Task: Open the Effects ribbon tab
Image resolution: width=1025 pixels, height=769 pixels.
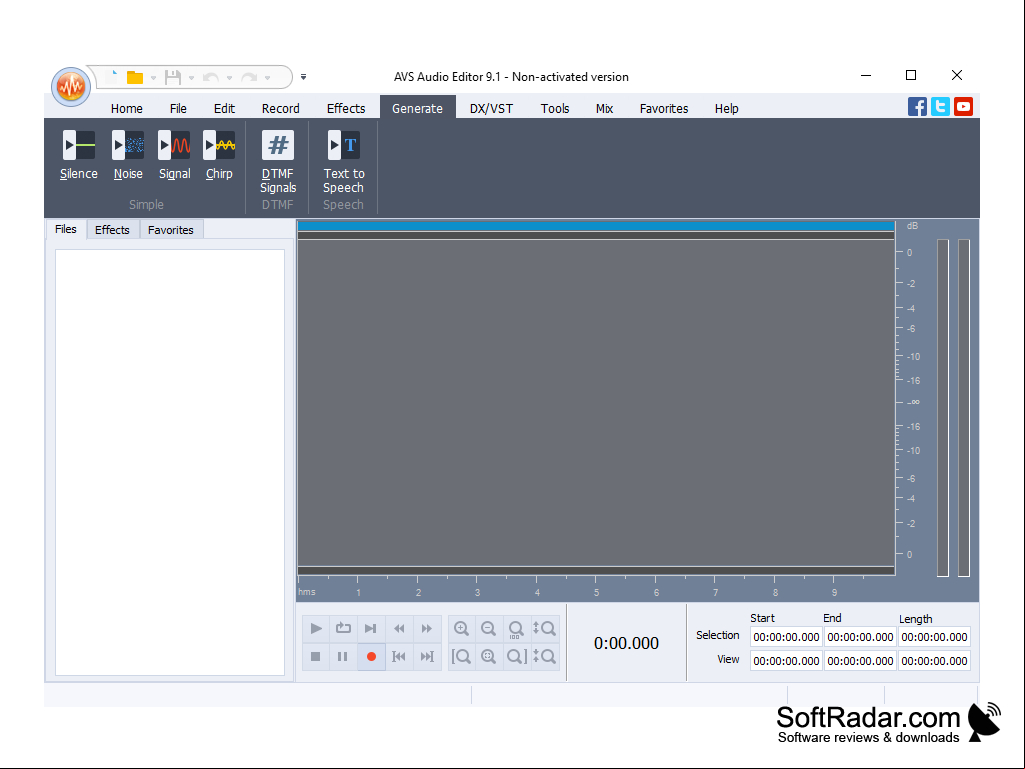Action: point(346,109)
